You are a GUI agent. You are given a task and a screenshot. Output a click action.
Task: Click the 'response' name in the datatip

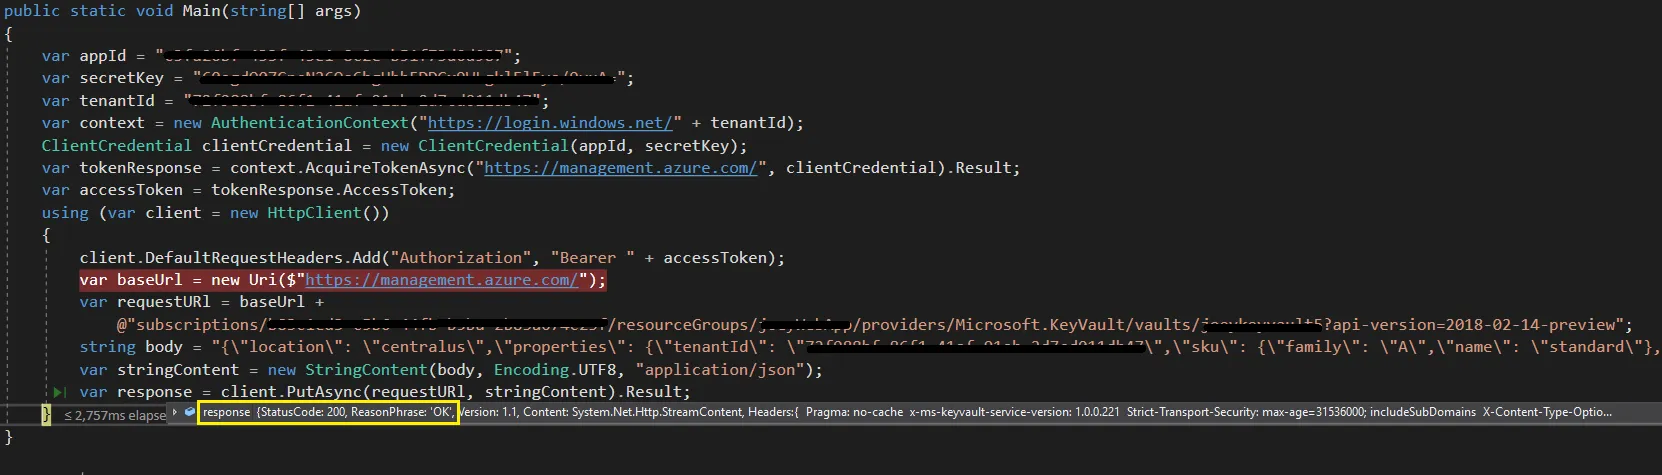tap(227, 412)
